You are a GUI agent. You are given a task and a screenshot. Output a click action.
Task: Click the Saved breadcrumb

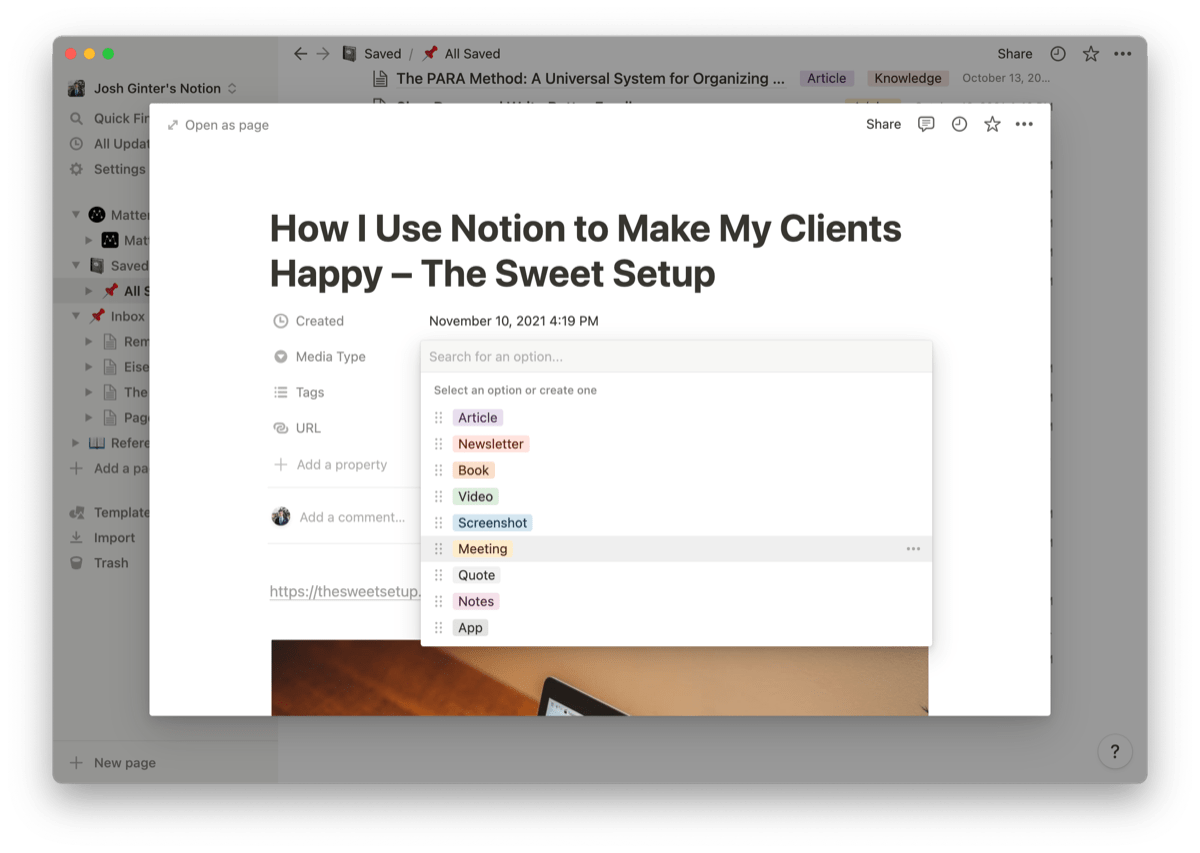pos(372,54)
